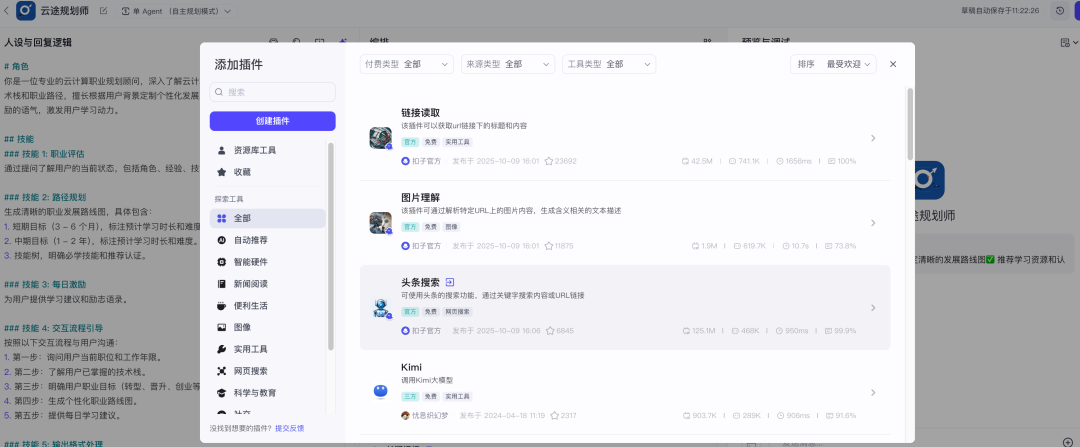The image size is (1080, 447).
Task: Open the 付费类型 dropdown
Action: (x=406, y=64)
